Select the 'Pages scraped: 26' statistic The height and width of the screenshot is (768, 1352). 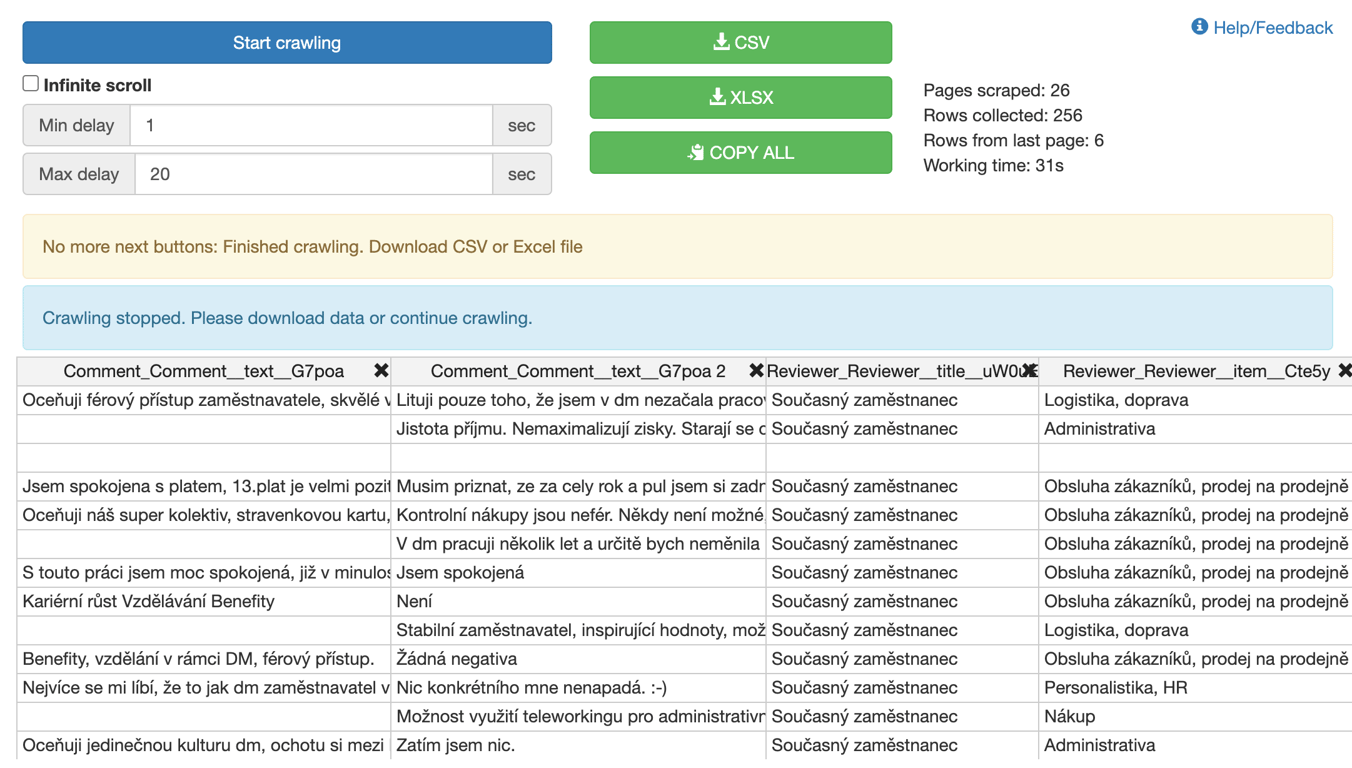[x=996, y=90]
